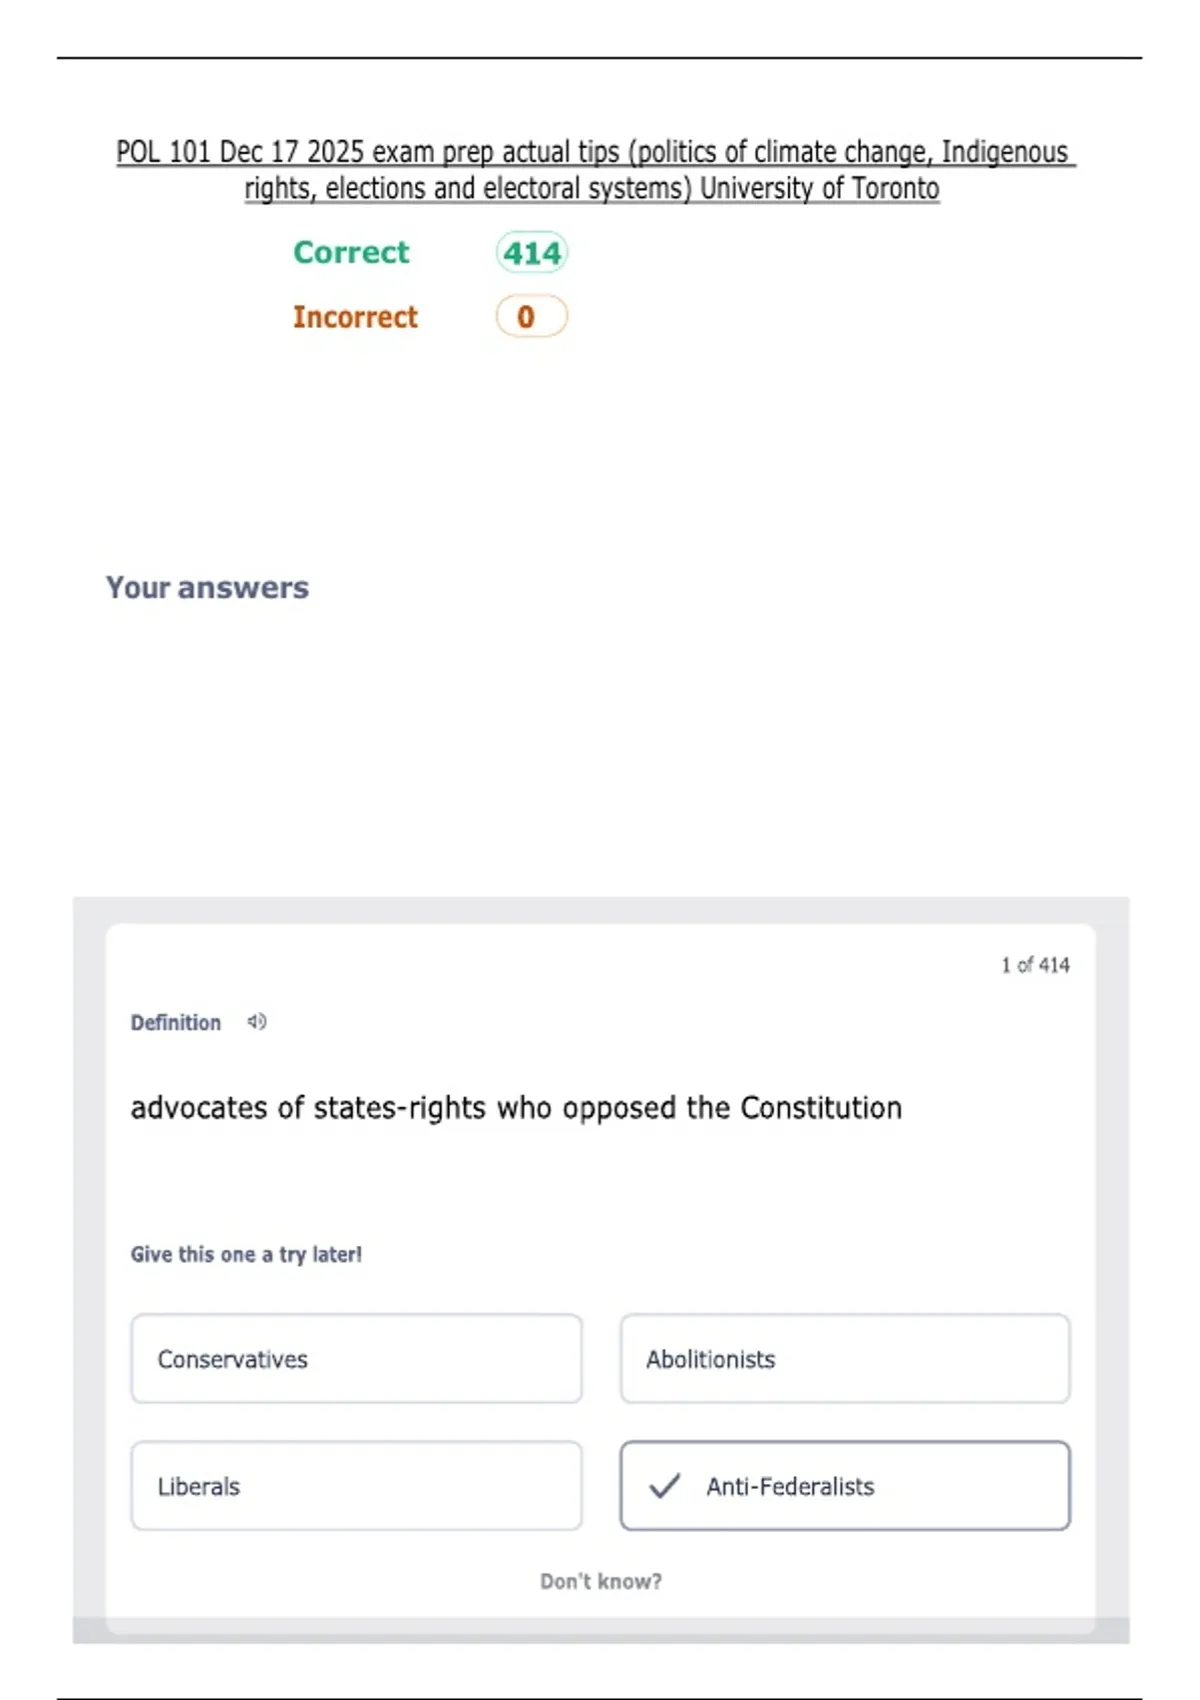
Task: Click the orange "Incorrect" label
Action: point(355,317)
